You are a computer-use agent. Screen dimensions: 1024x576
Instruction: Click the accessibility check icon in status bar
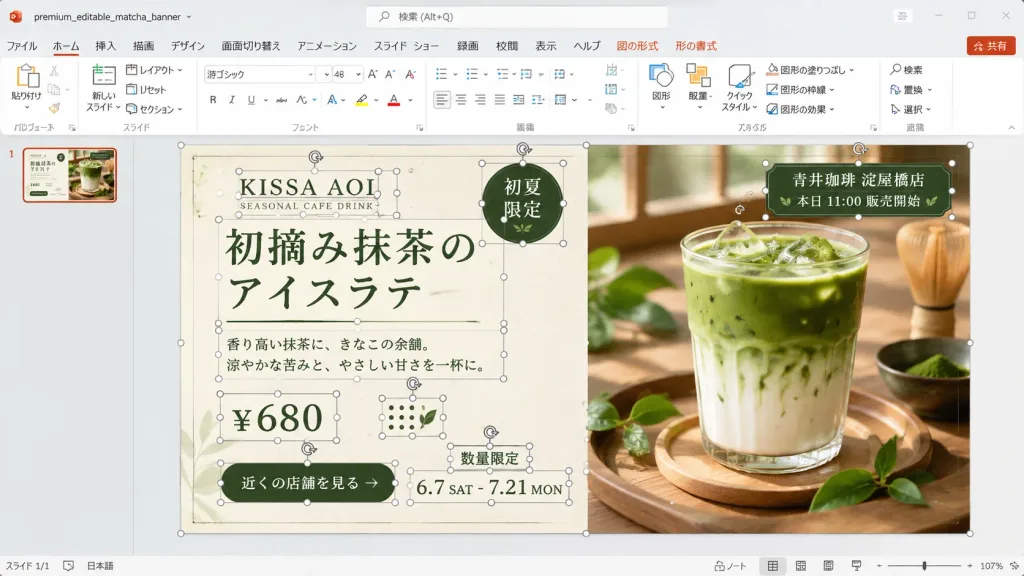tap(69, 566)
